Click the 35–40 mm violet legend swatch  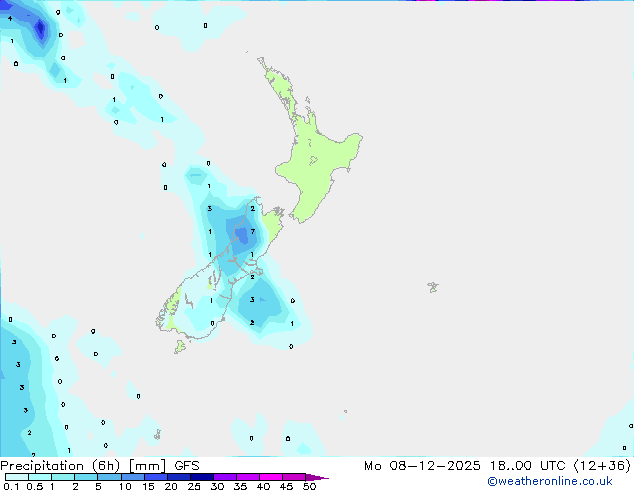(248, 477)
